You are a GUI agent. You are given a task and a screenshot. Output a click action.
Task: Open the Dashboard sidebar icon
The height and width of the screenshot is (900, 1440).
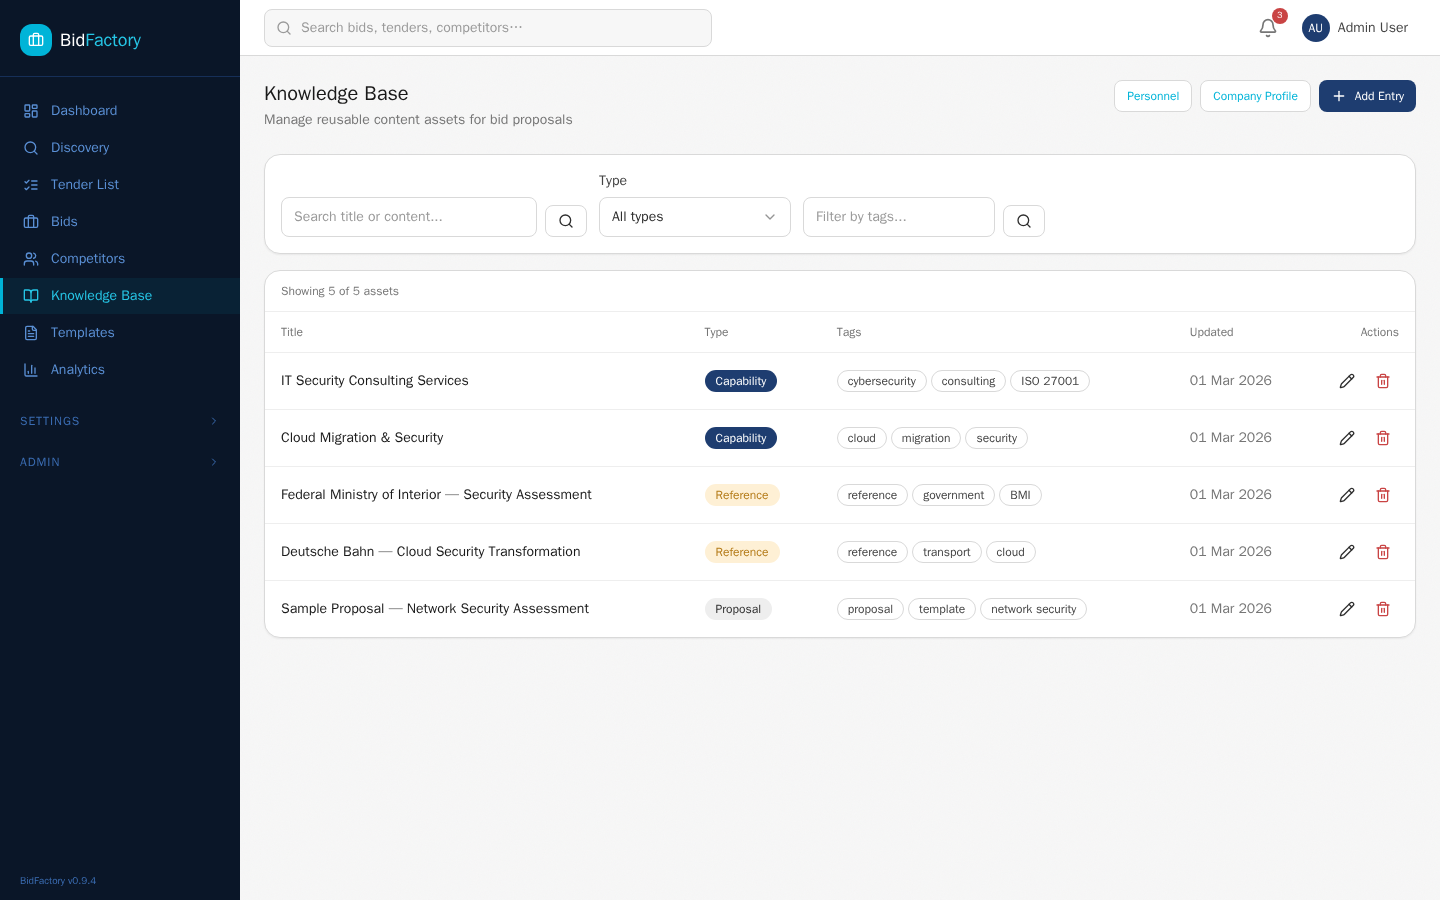pyautogui.click(x=31, y=111)
